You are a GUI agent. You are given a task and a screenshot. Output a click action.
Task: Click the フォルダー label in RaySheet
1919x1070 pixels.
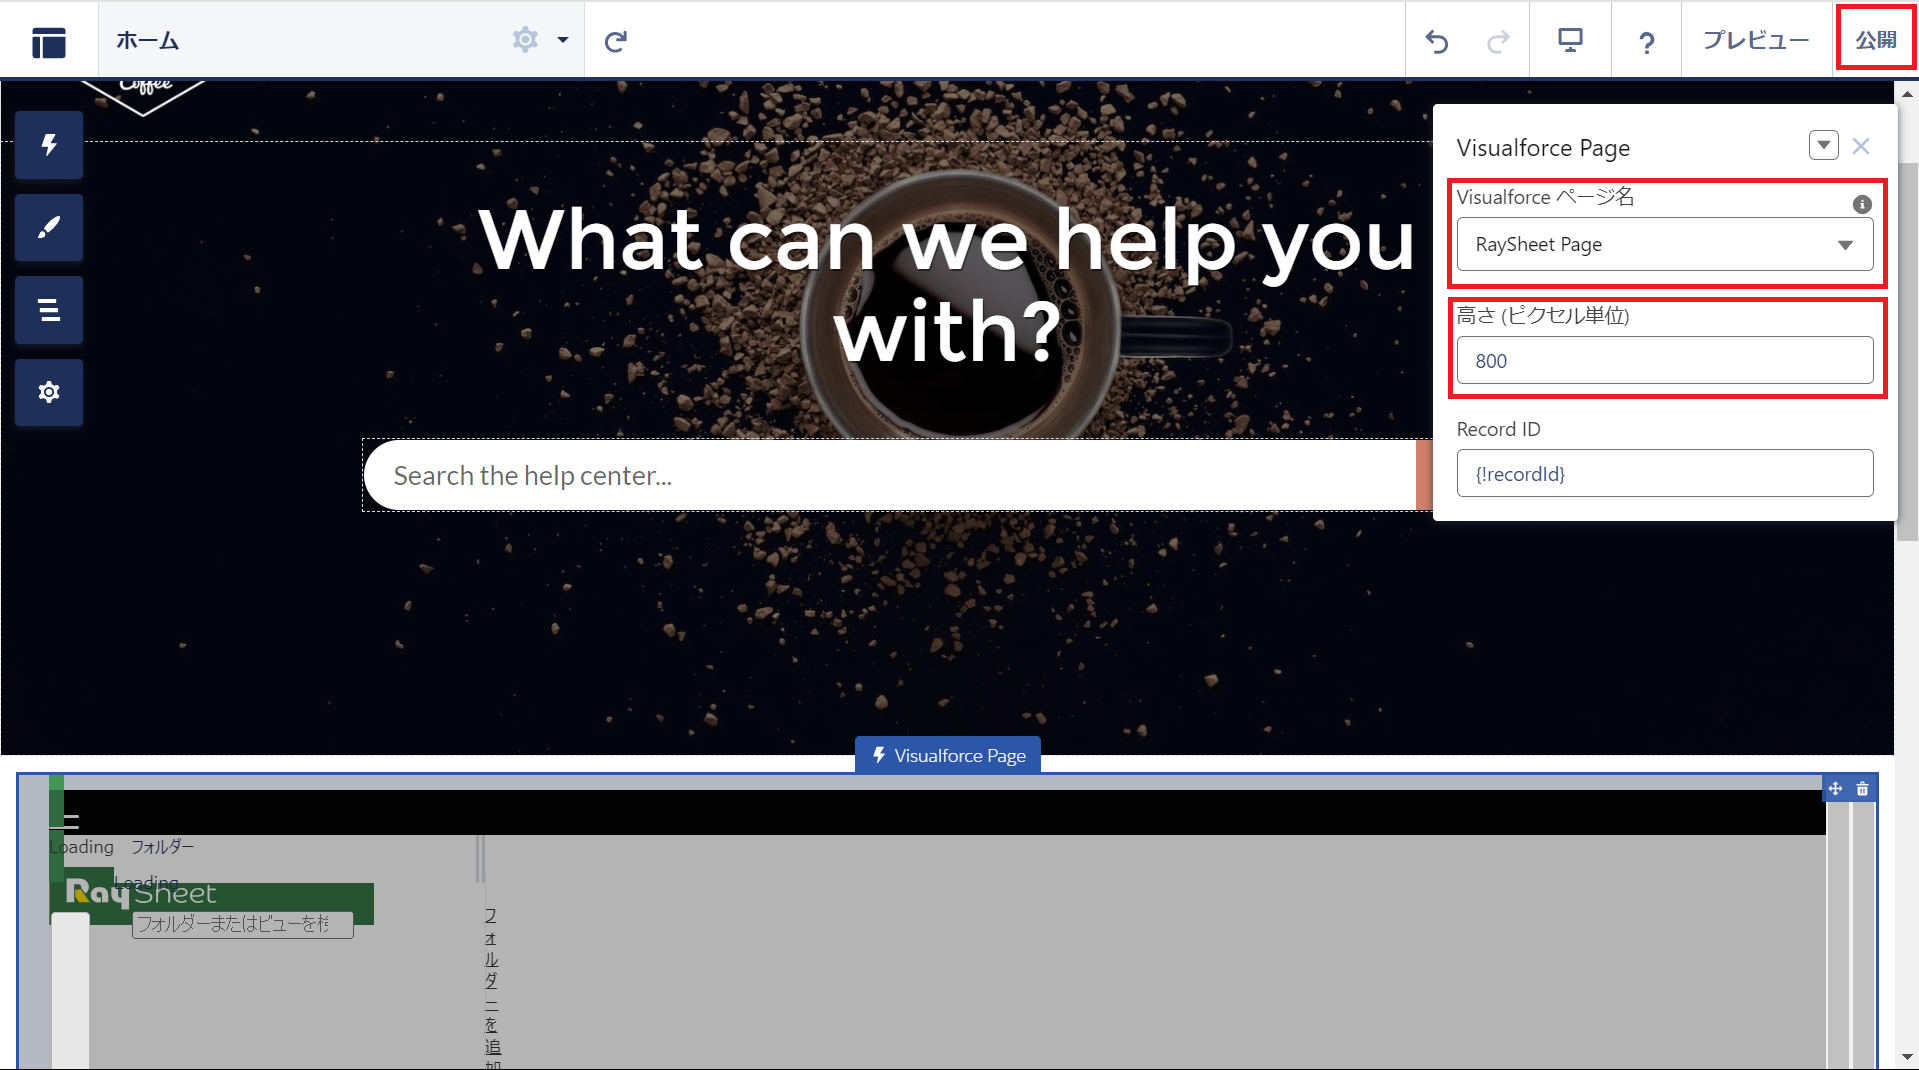(163, 847)
